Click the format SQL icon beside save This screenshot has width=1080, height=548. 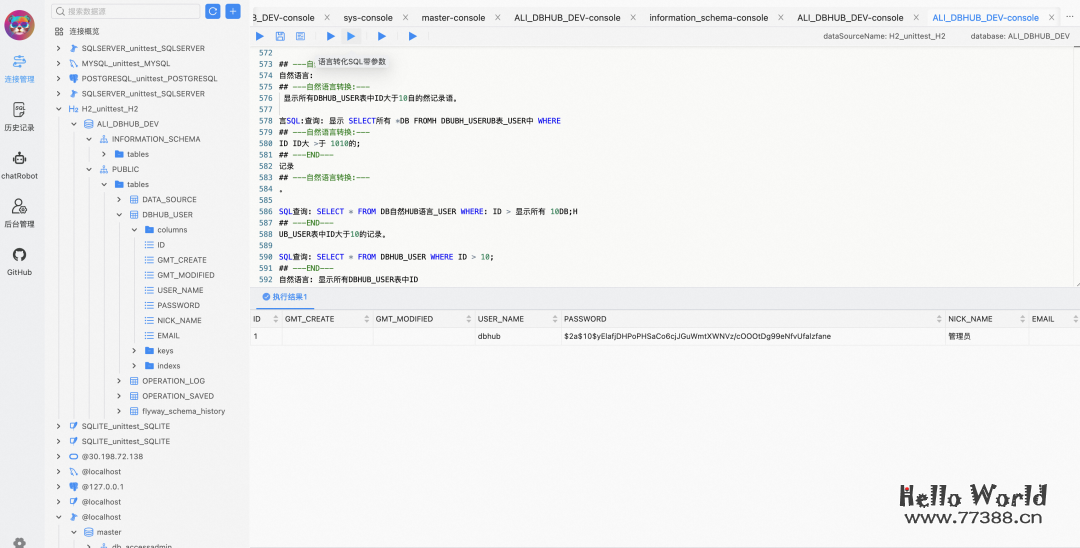pyautogui.click(x=300, y=36)
